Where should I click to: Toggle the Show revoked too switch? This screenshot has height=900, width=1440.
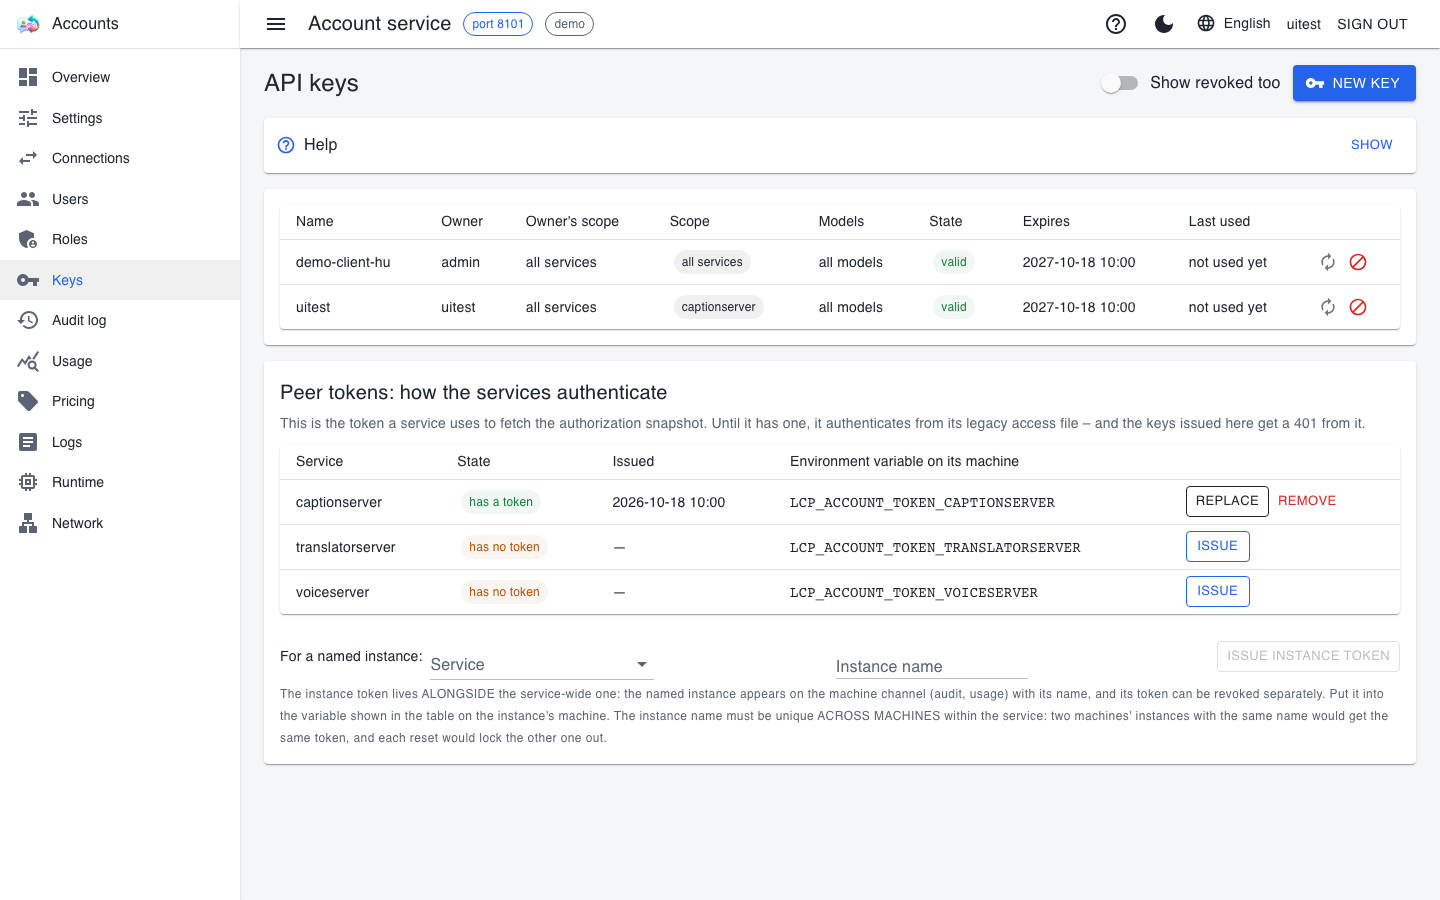[x=1120, y=83]
